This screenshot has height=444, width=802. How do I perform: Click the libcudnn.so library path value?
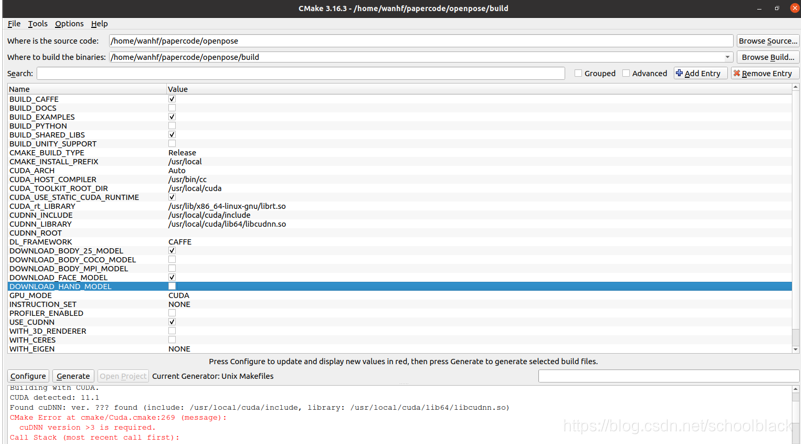[x=227, y=224]
